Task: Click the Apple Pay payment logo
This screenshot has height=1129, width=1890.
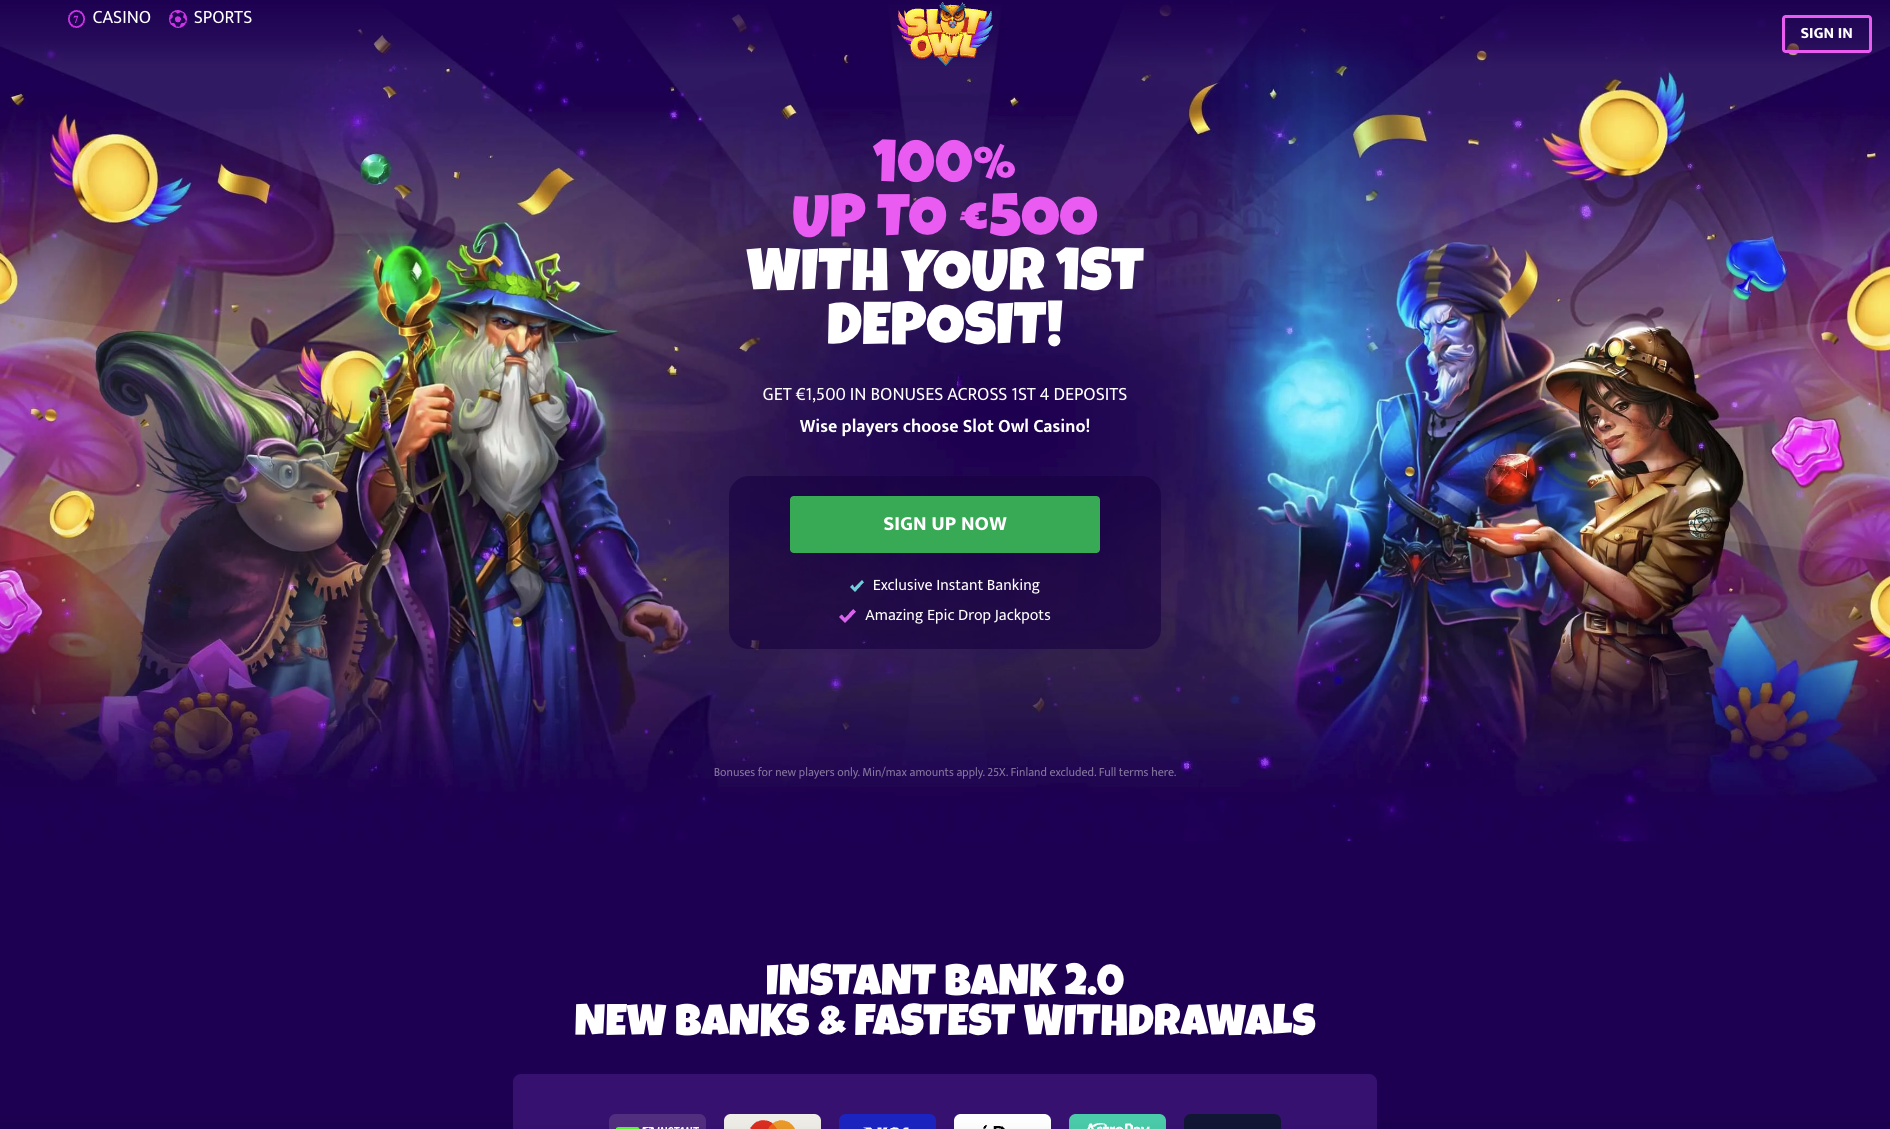Action: pyautogui.click(x=1002, y=1122)
